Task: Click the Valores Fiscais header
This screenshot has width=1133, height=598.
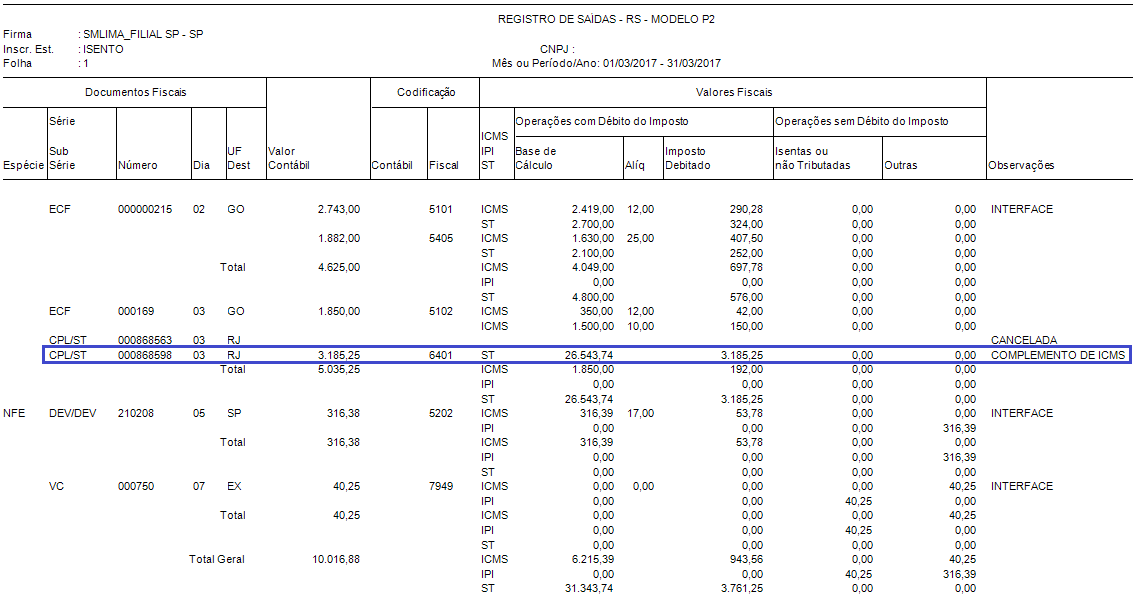Action: (x=733, y=92)
